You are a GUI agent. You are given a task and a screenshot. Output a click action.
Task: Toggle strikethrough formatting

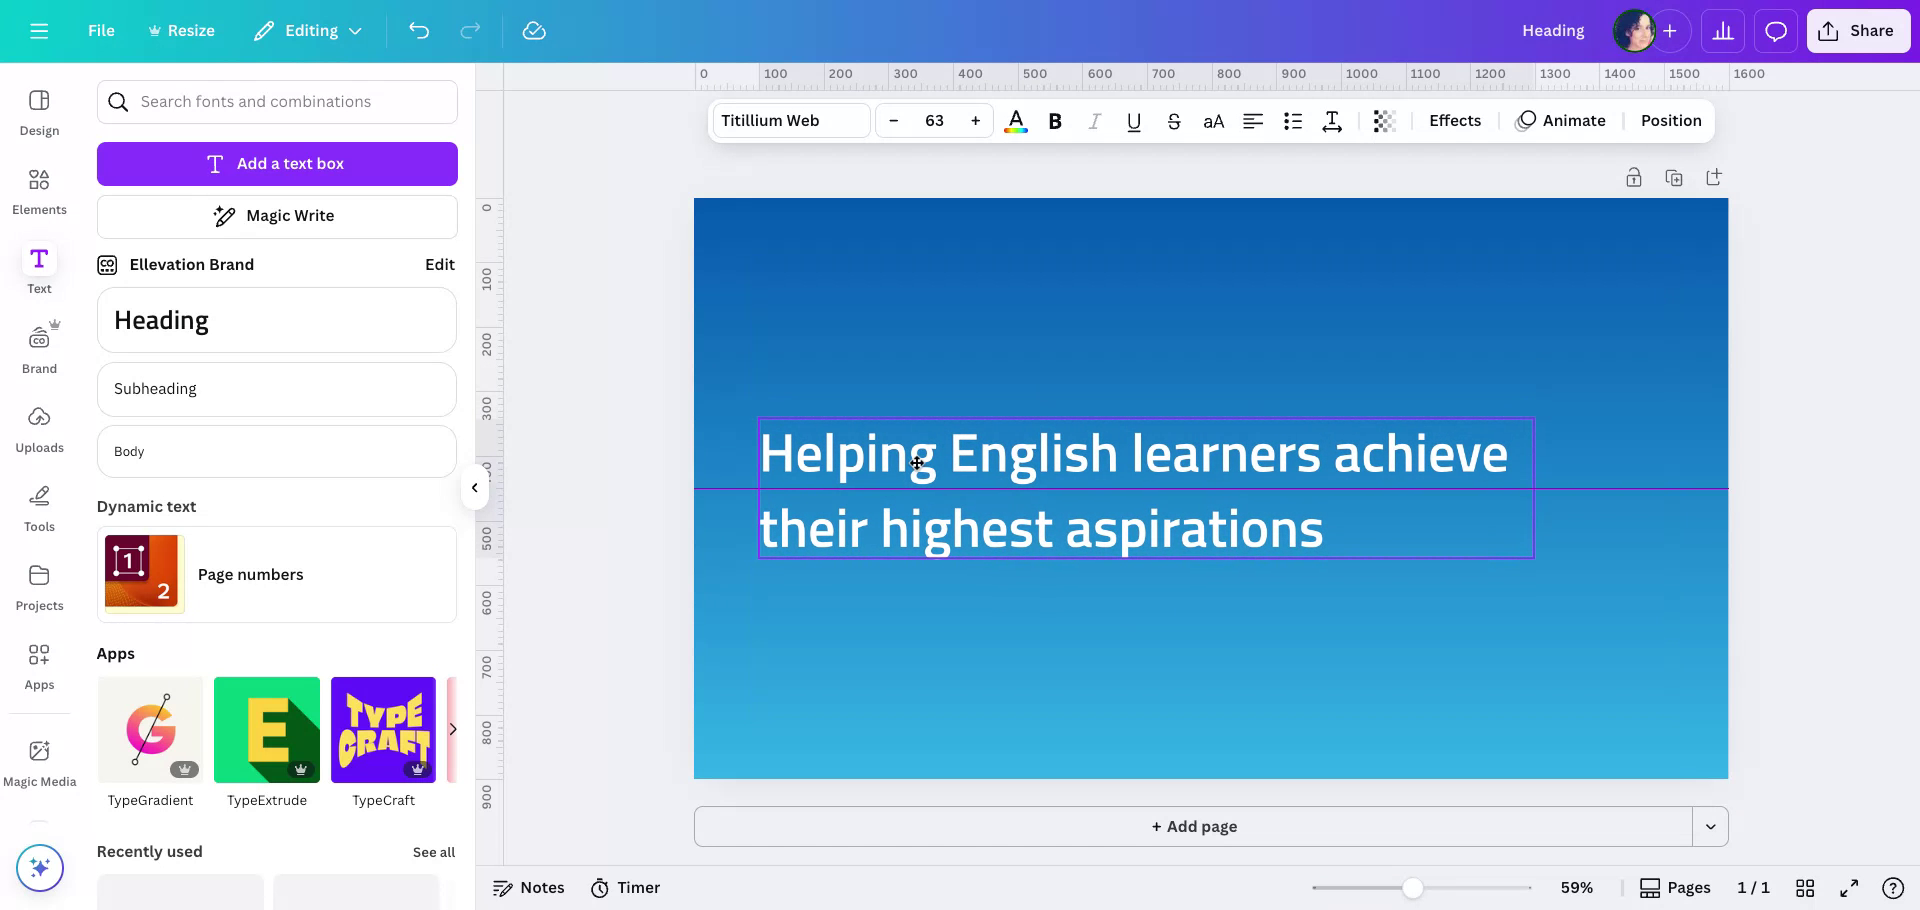(x=1173, y=121)
